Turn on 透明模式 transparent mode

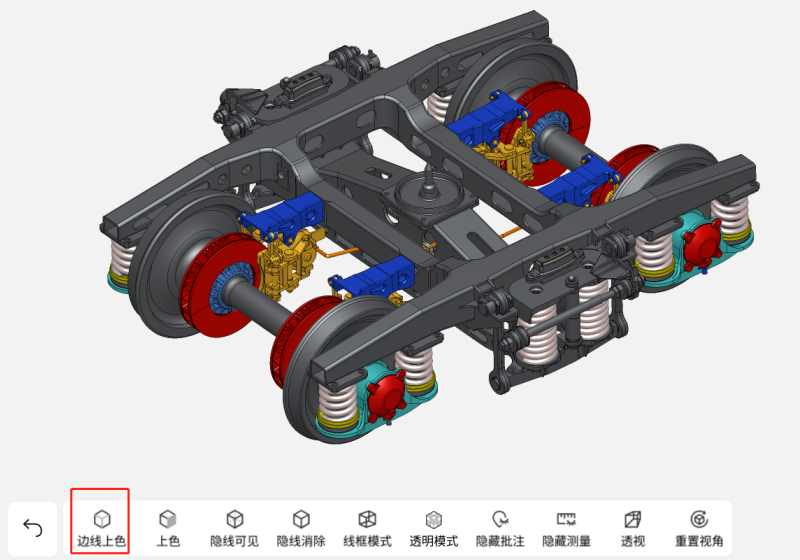click(x=434, y=529)
